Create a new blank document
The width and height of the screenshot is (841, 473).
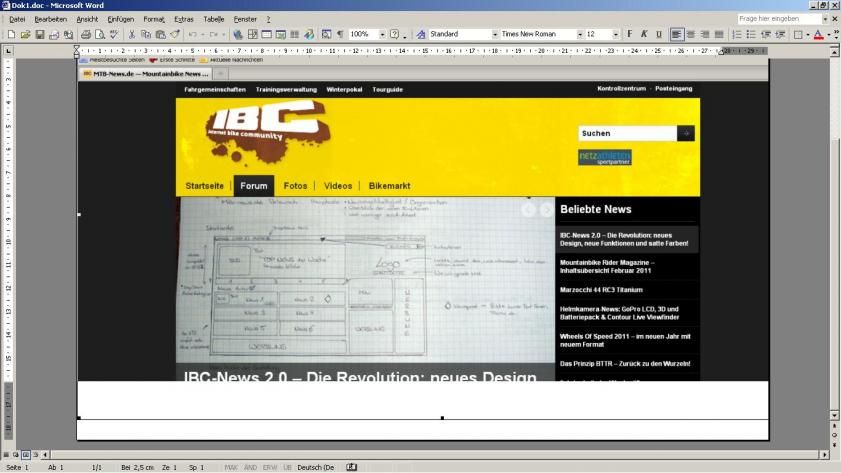[11, 34]
